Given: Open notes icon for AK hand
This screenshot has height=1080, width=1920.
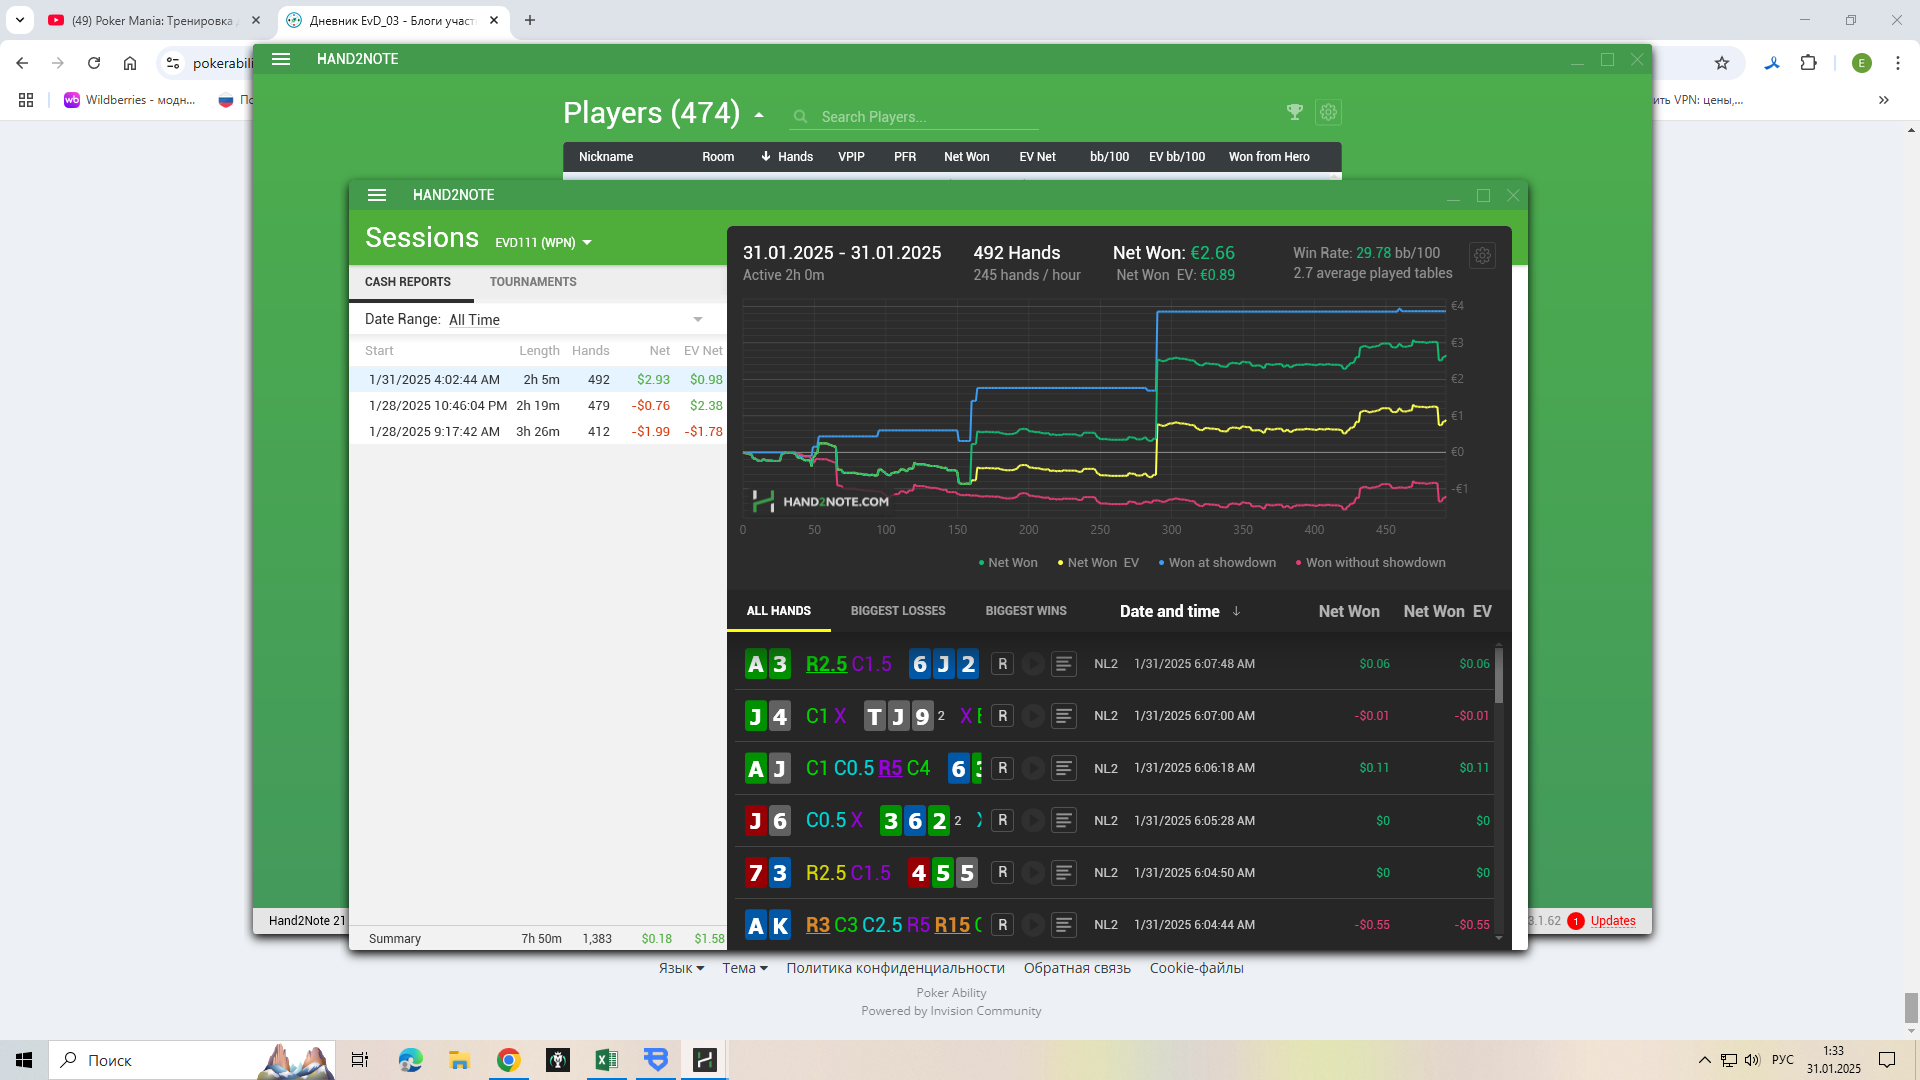Looking at the screenshot, I should 1064,925.
